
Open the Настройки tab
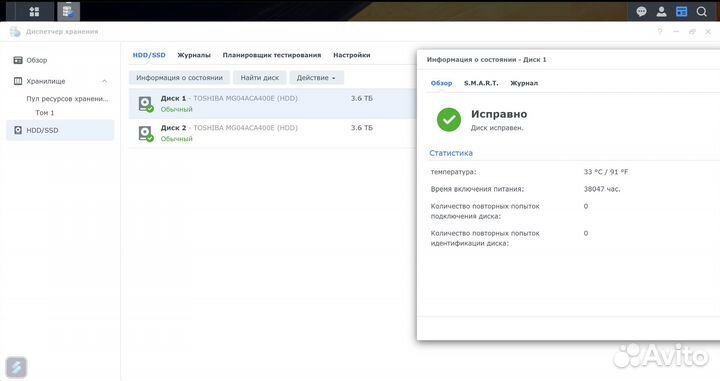[352, 55]
